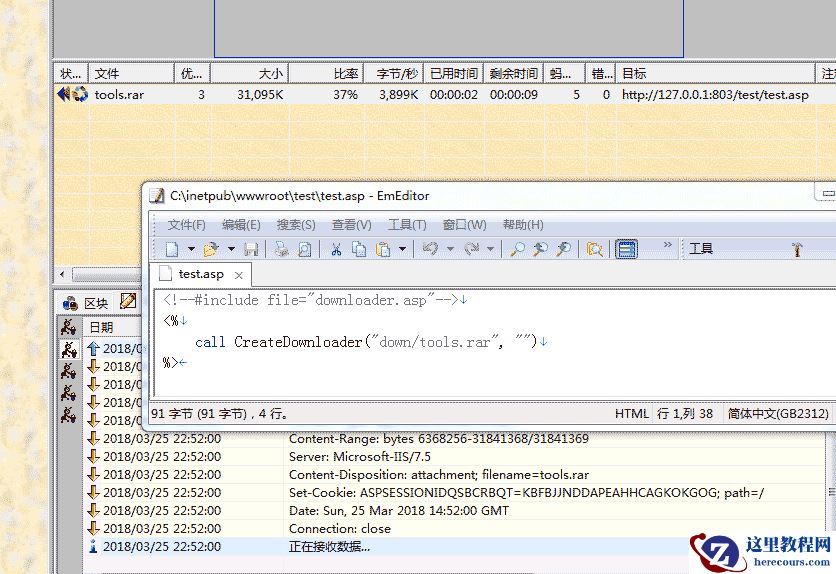Open the pencil log tab icon
Viewport: 836px width, 574px height.
pyautogui.click(x=128, y=301)
